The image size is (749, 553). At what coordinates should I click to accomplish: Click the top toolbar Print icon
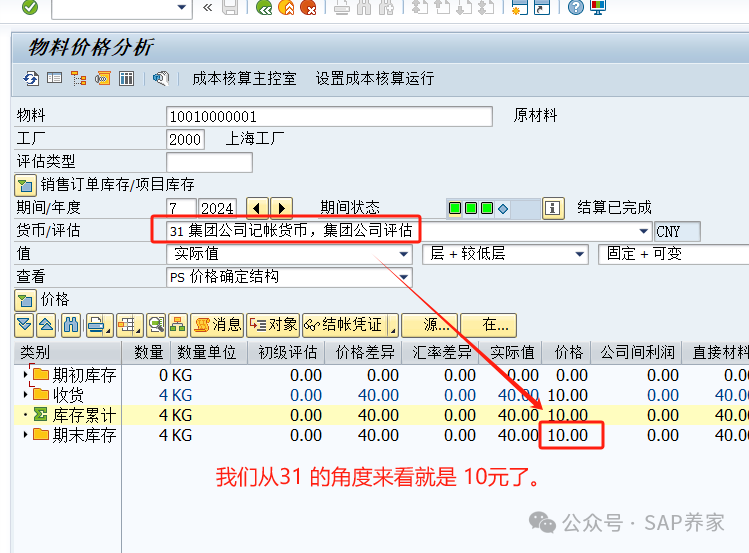(342, 7)
